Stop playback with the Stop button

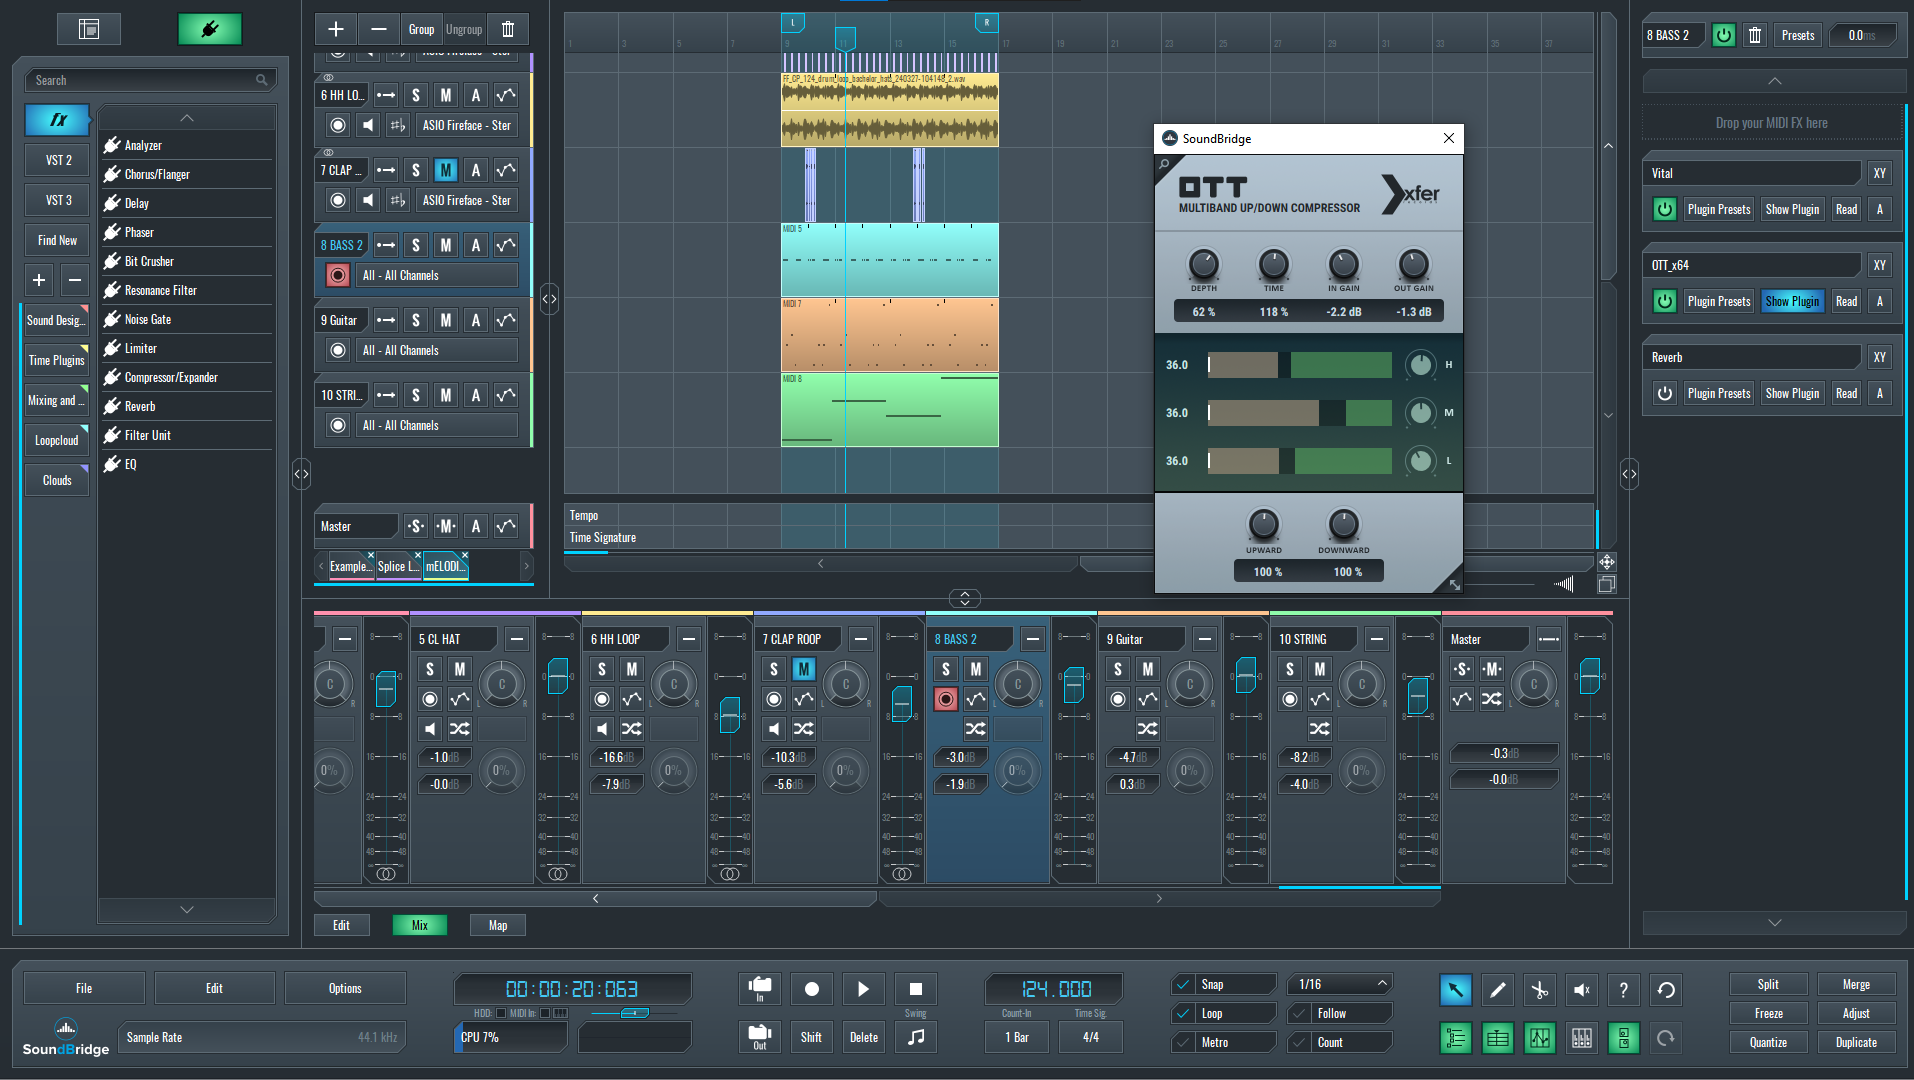(915, 989)
